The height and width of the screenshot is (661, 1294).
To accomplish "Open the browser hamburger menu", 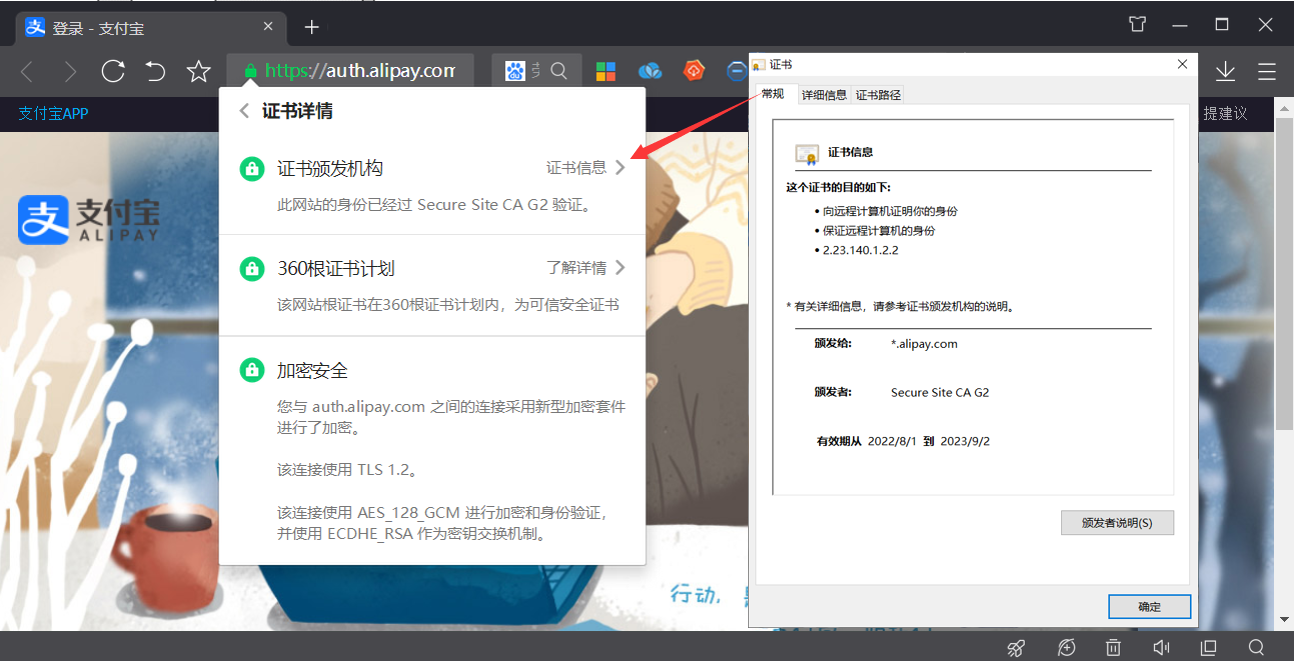I will pyautogui.click(x=1267, y=71).
